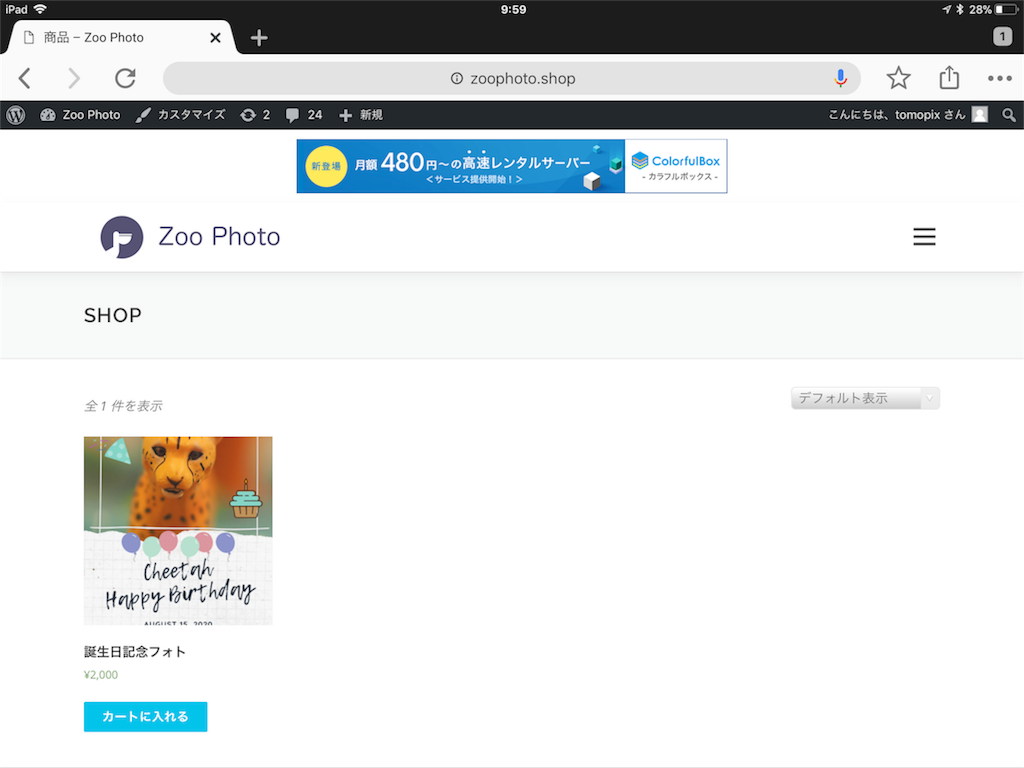Tap the site info icon beside URL

point(456,78)
